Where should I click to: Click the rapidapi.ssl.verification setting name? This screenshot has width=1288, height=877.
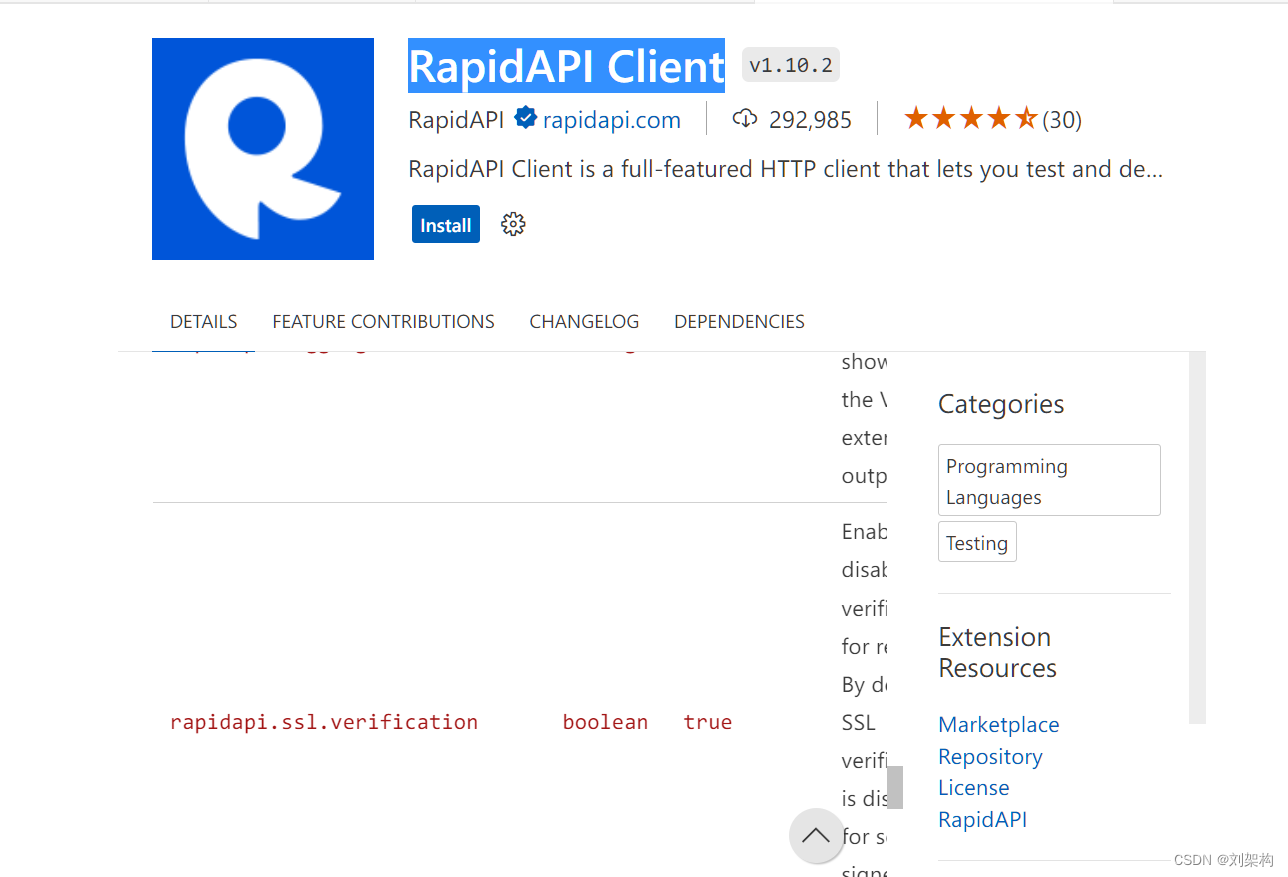[324, 722]
